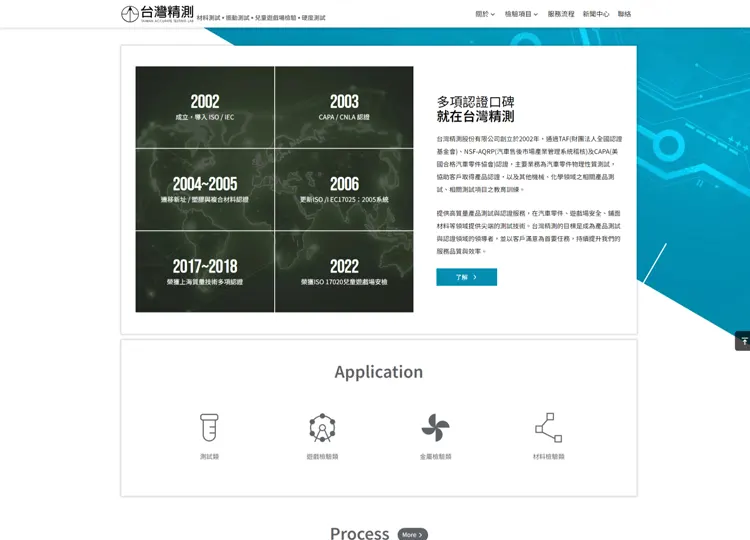Open the 服務流程 menu item

pyautogui.click(x=561, y=14)
